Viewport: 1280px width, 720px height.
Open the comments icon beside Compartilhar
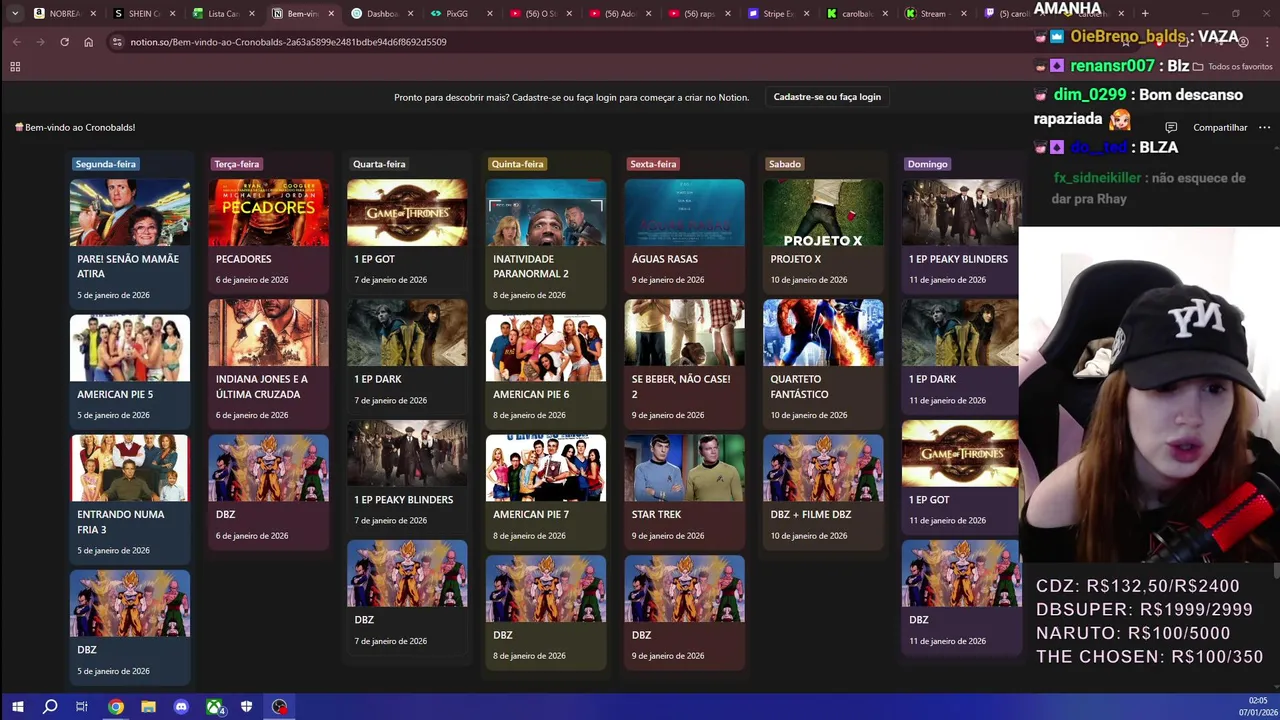[x=1171, y=127]
